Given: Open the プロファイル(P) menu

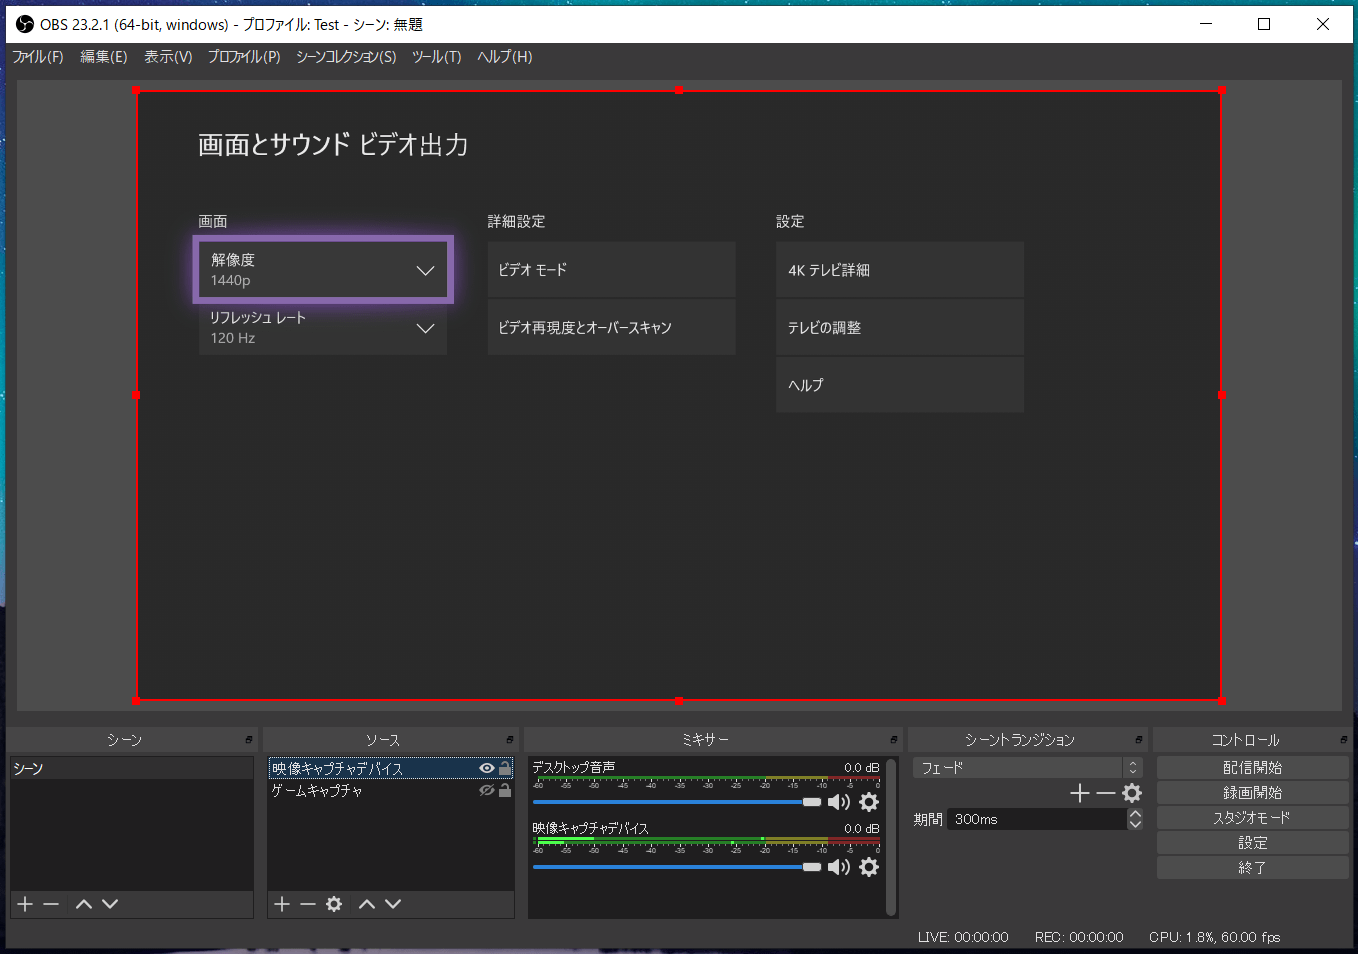Looking at the screenshot, I should coord(244,57).
